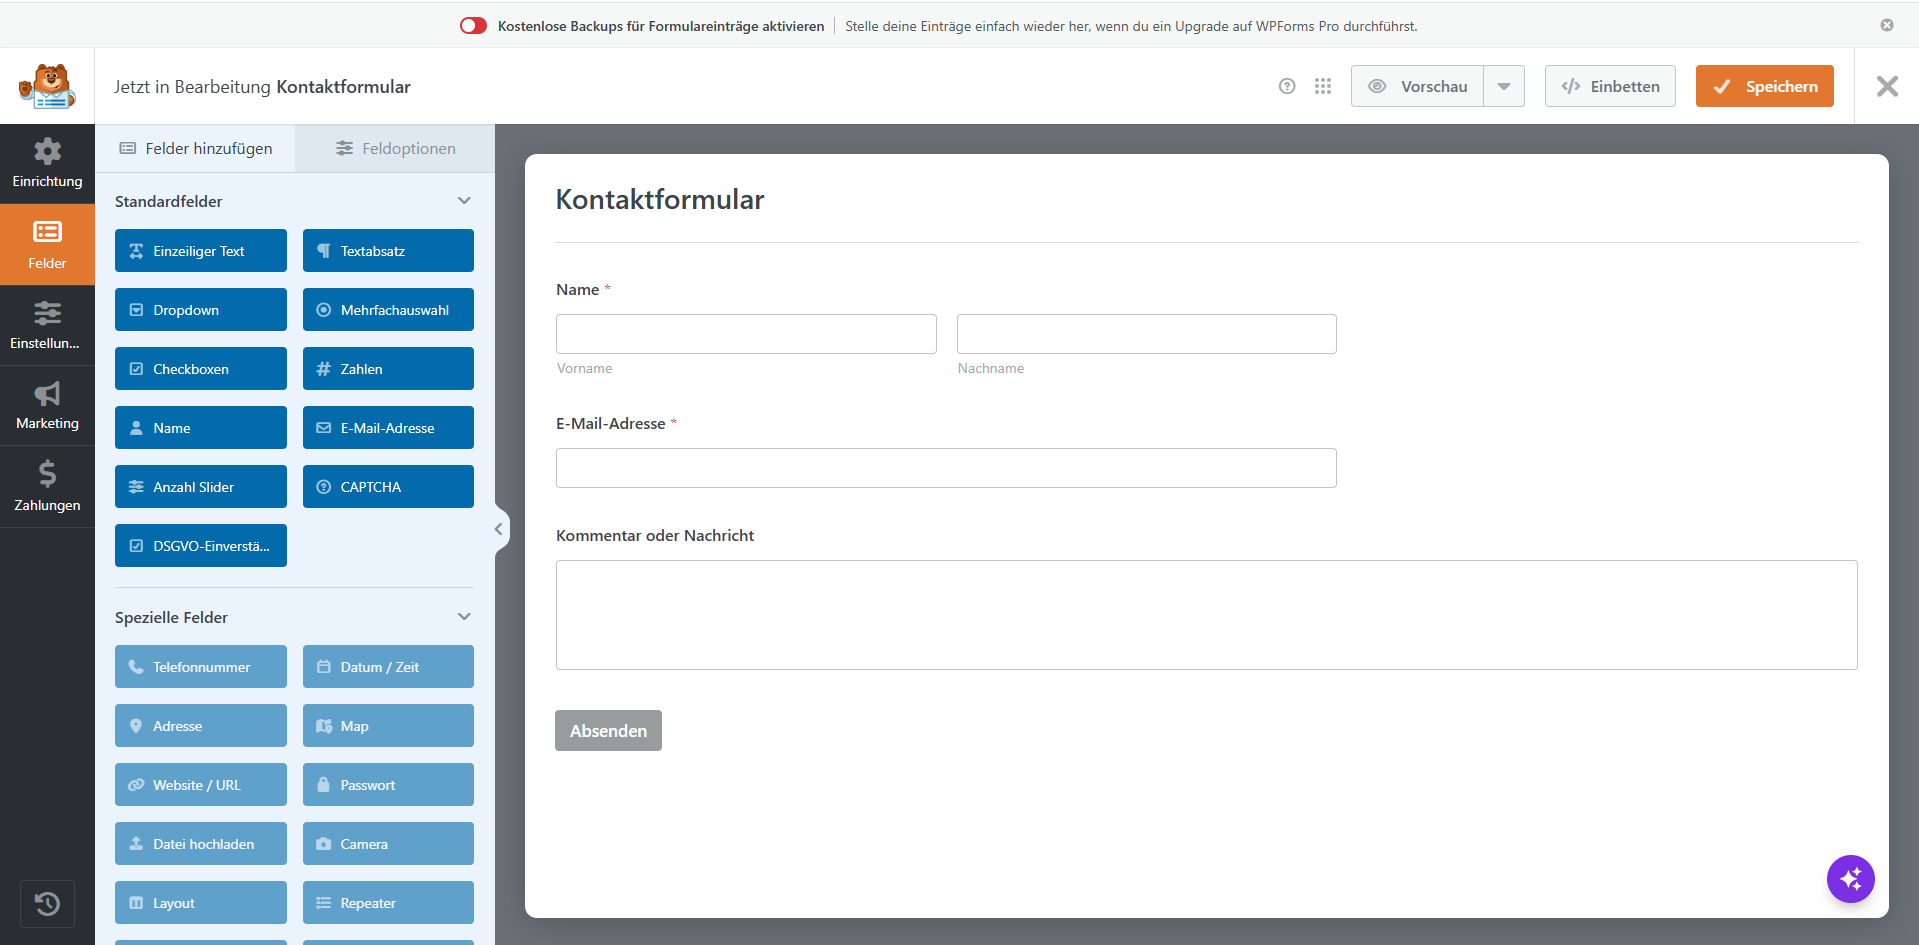Image resolution: width=1919 pixels, height=945 pixels.
Task: Add a CAPTCHA field
Action: click(388, 487)
